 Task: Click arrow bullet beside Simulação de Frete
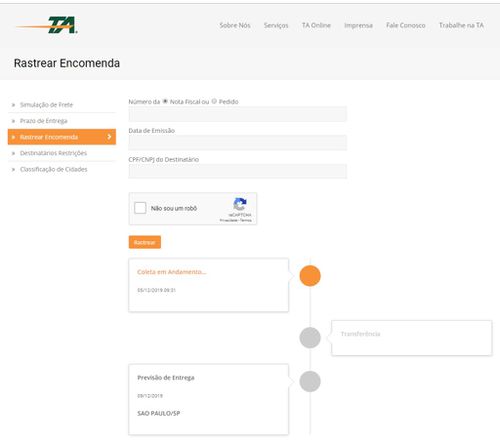point(13,105)
